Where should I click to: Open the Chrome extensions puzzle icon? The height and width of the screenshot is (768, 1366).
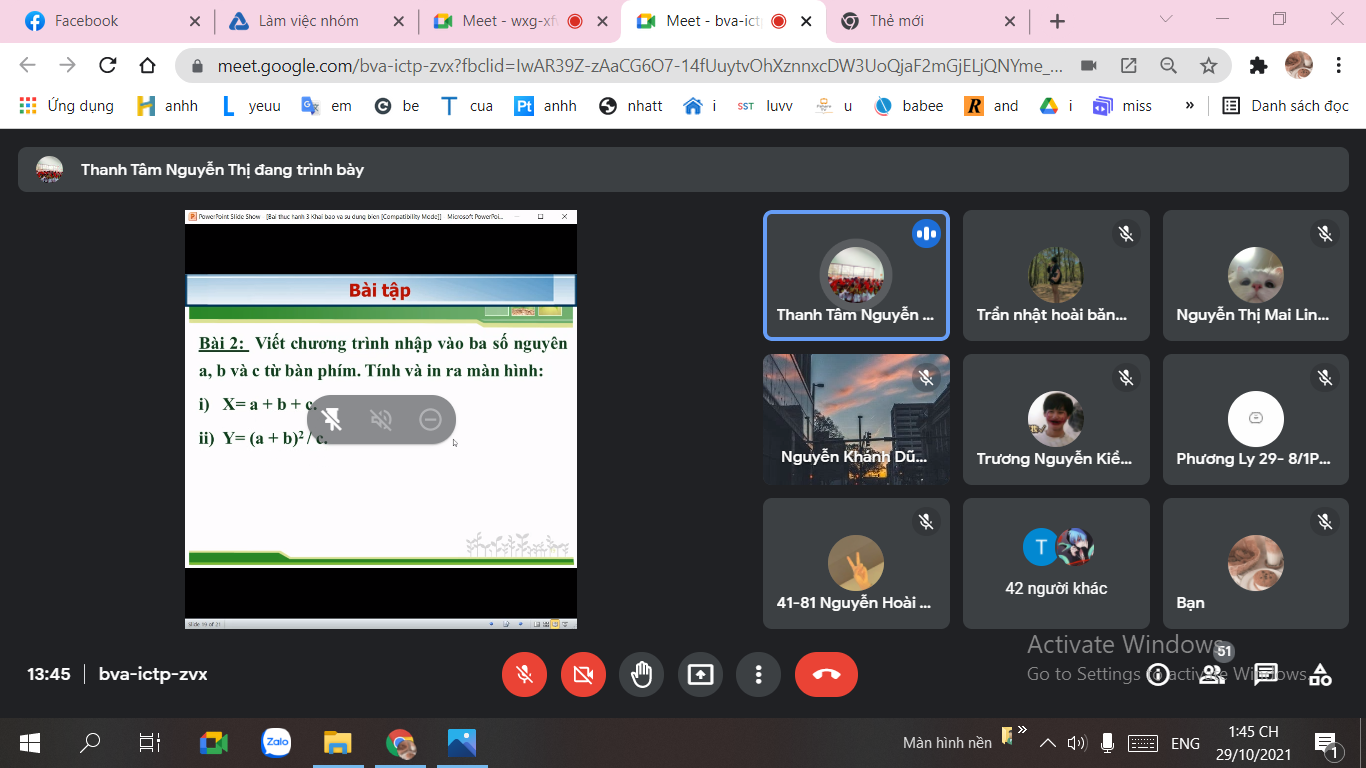1258,65
